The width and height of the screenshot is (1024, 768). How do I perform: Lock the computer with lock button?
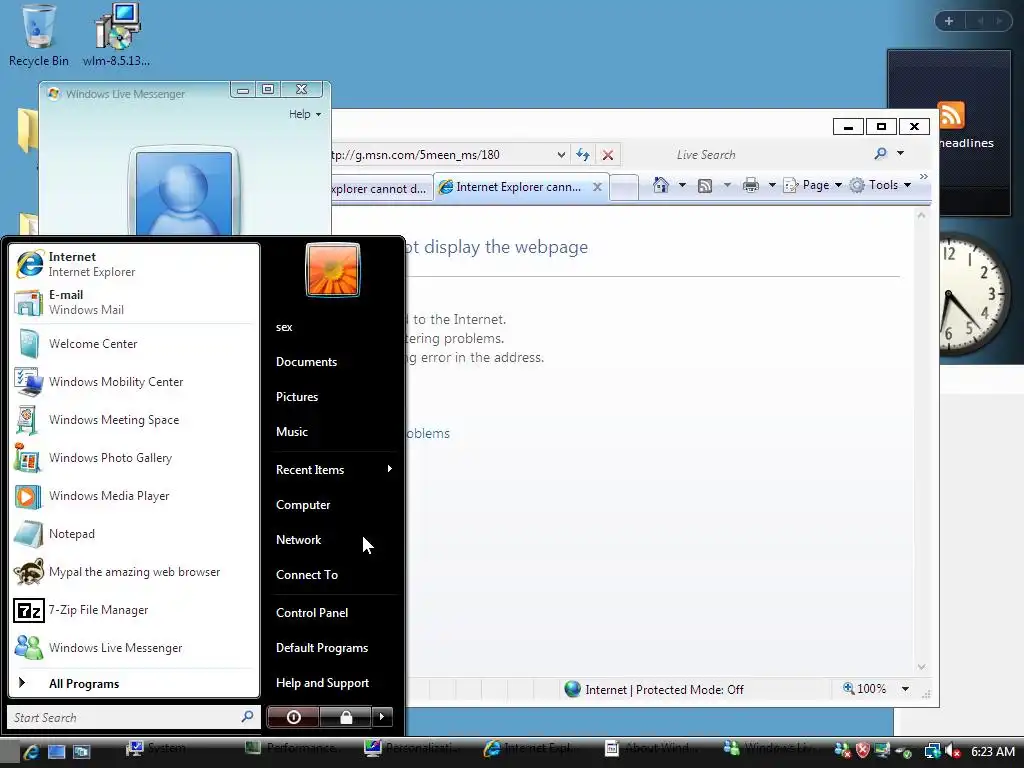pos(345,717)
